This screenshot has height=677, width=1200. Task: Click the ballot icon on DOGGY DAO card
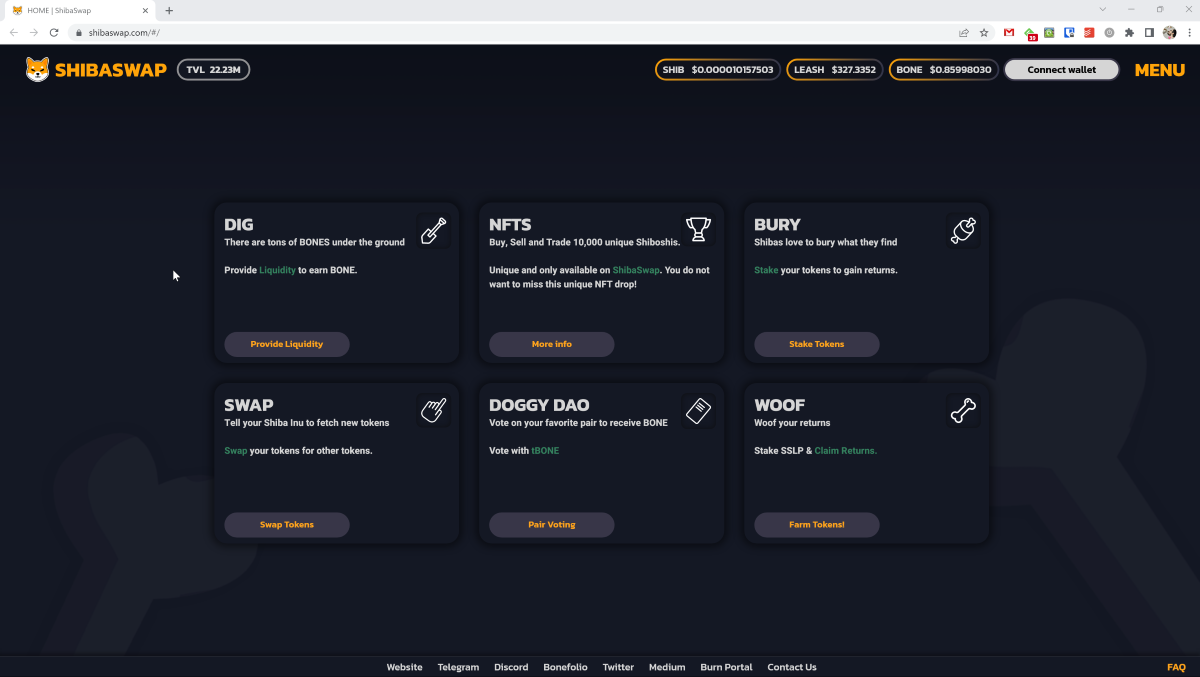click(698, 410)
